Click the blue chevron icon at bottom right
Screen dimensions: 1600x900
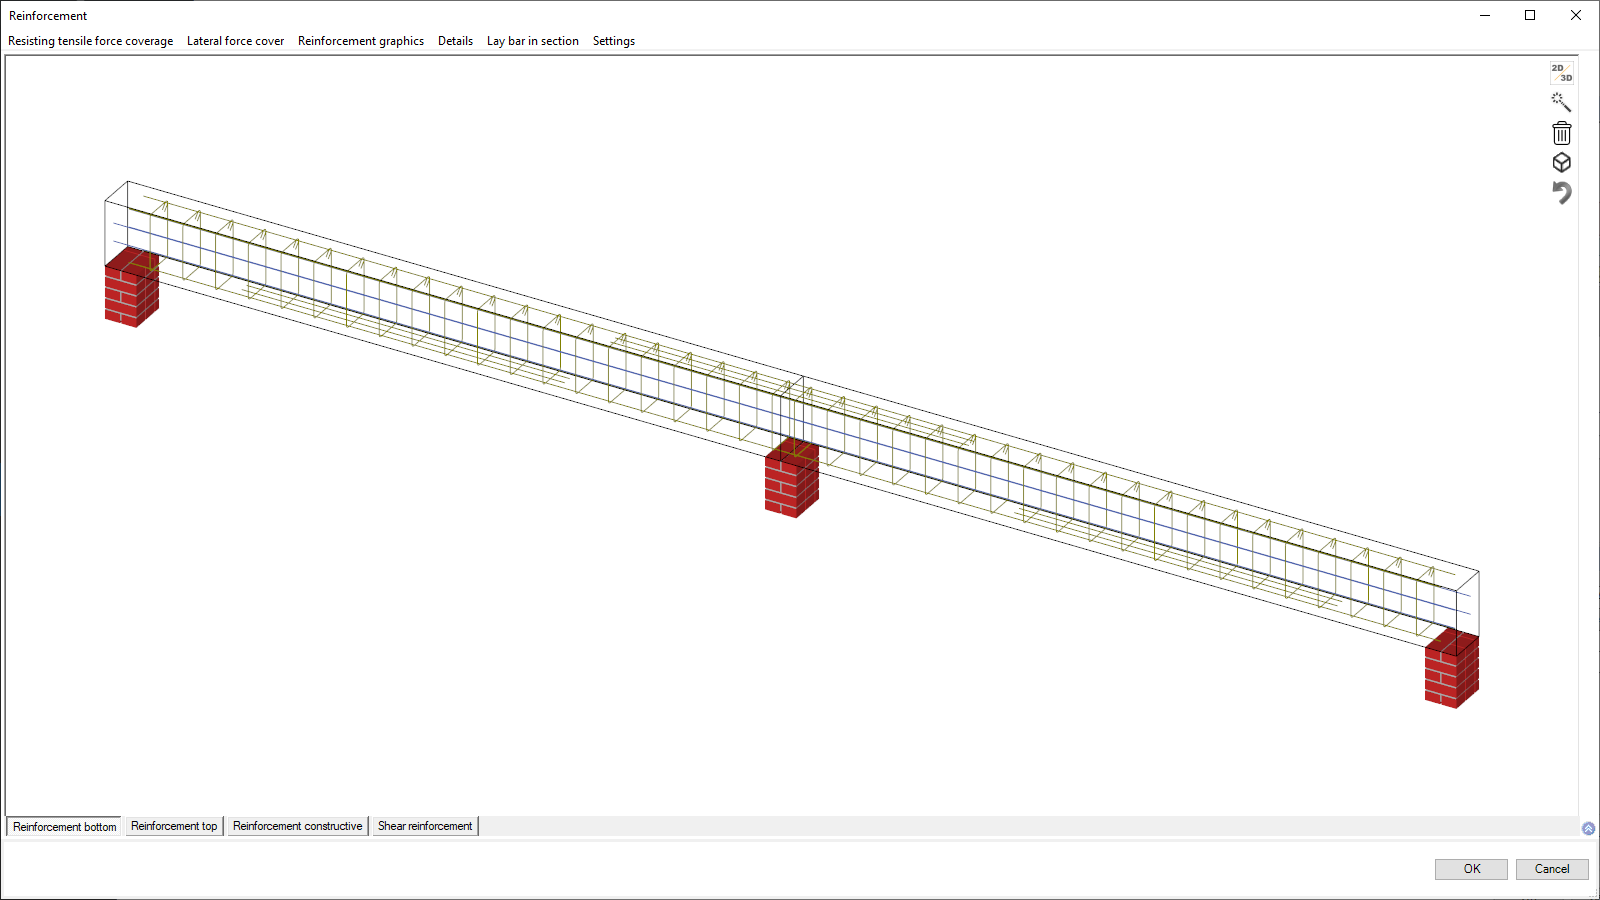(x=1588, y=828)
